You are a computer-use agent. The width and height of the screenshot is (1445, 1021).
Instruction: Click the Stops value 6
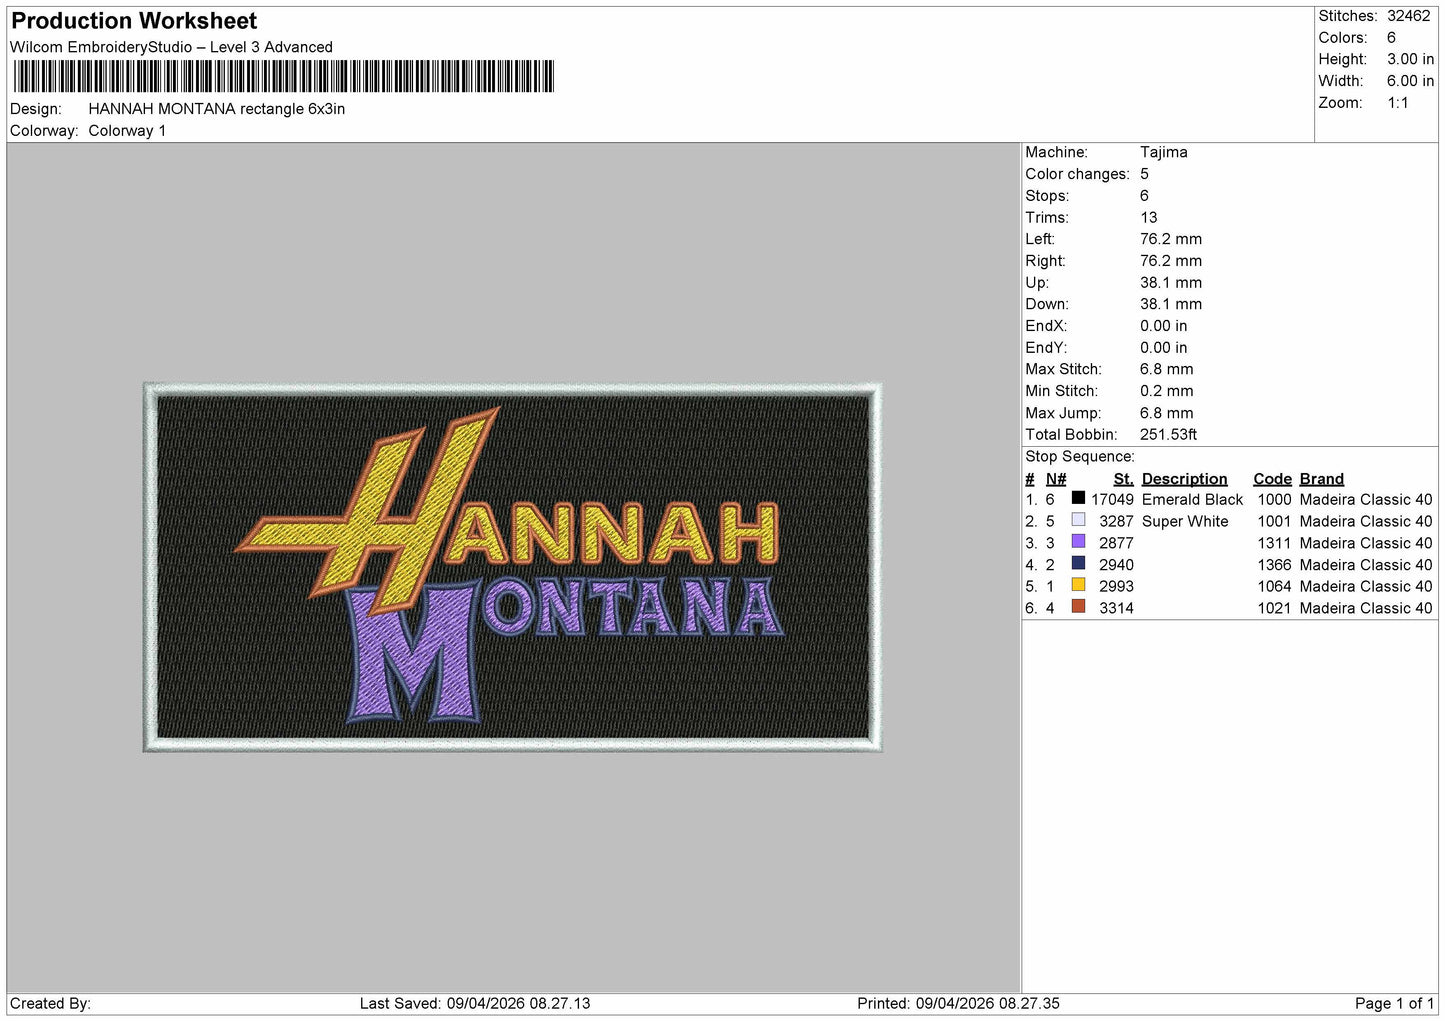pos(1145,196)
